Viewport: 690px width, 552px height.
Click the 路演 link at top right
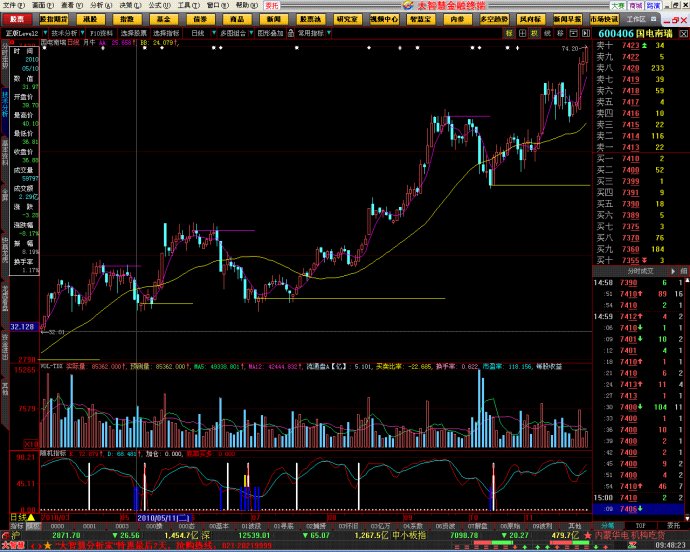653,6
